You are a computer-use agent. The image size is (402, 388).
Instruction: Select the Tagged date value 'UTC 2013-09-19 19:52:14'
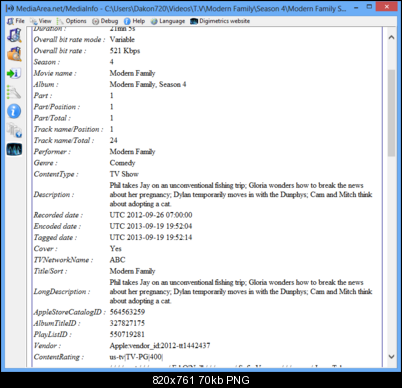(151, 237)
